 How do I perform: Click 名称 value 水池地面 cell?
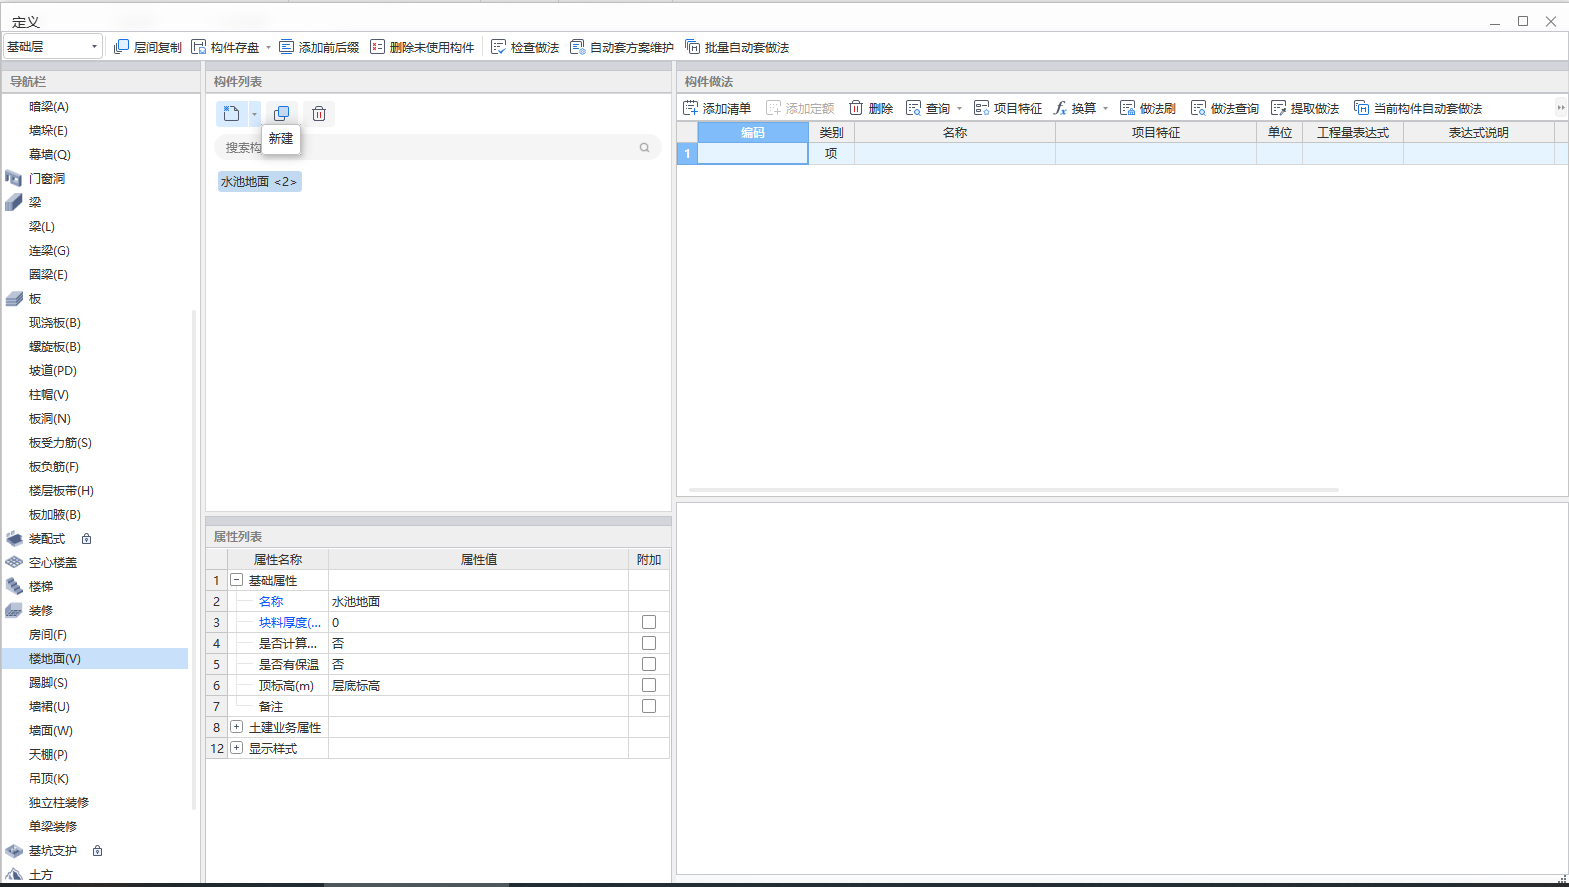tap(478, 601)
